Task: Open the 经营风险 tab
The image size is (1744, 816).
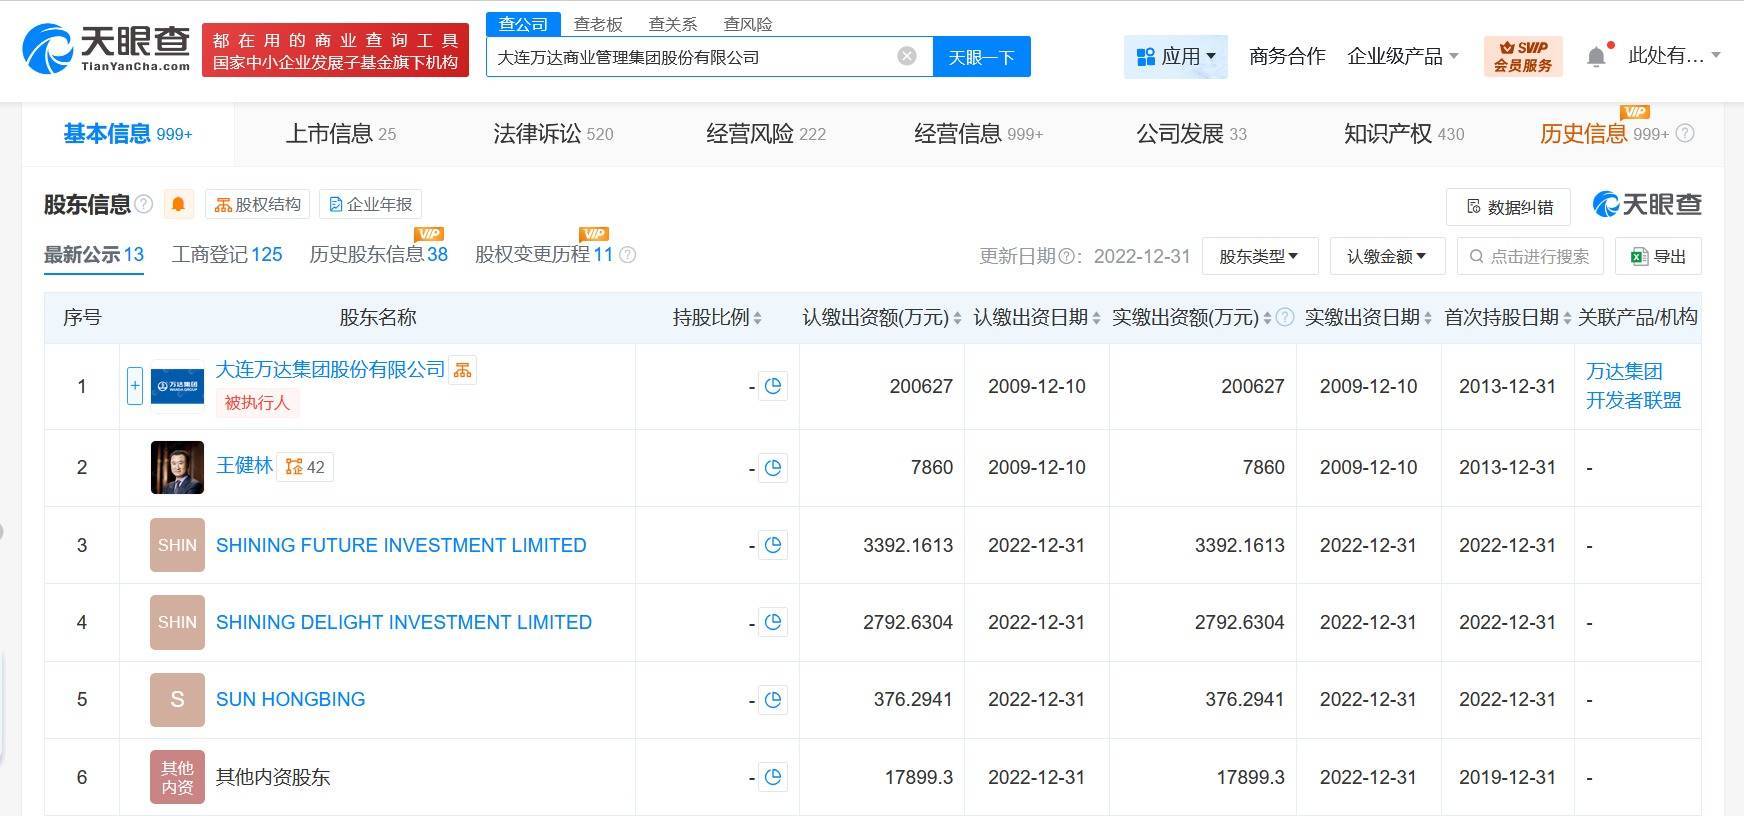Action: point(766,133)
